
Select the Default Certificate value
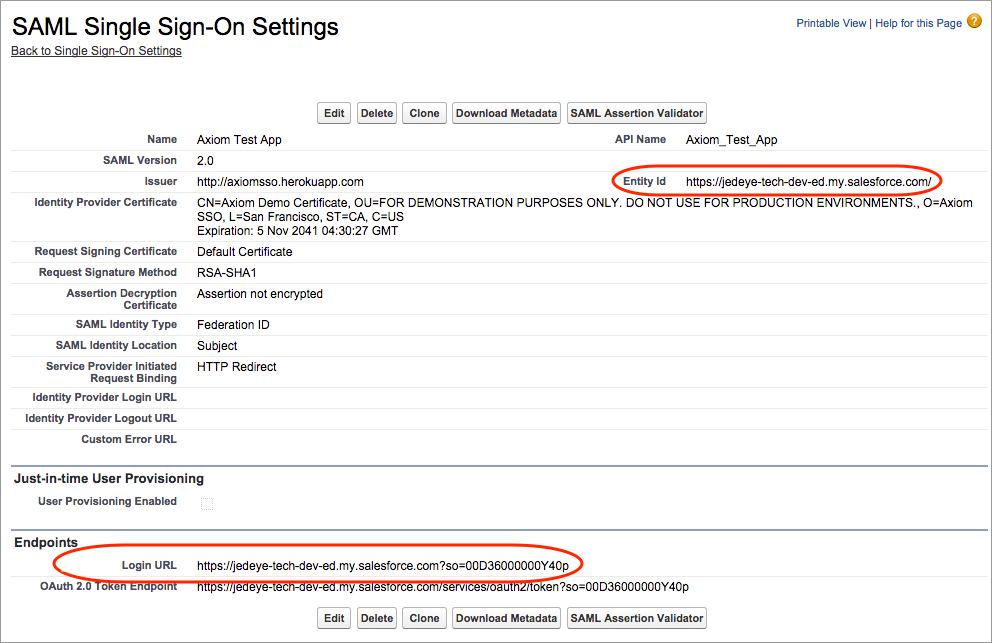click(x=244, y=252)
